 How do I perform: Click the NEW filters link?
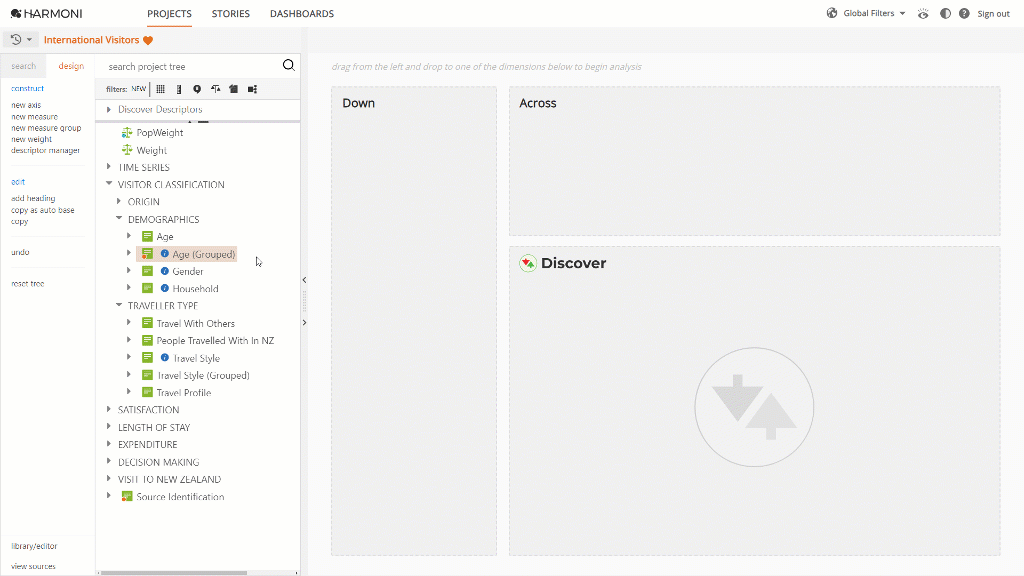coord(138,89)
